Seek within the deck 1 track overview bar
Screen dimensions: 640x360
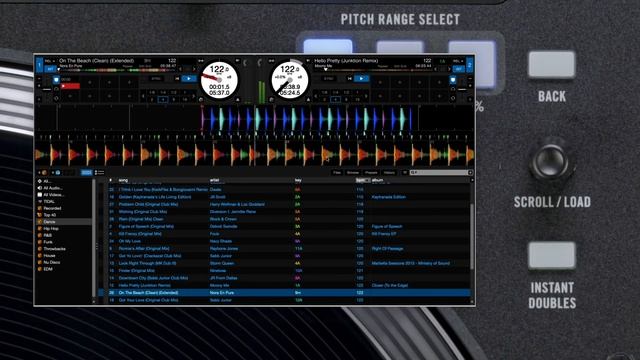(x=118, y=71)
